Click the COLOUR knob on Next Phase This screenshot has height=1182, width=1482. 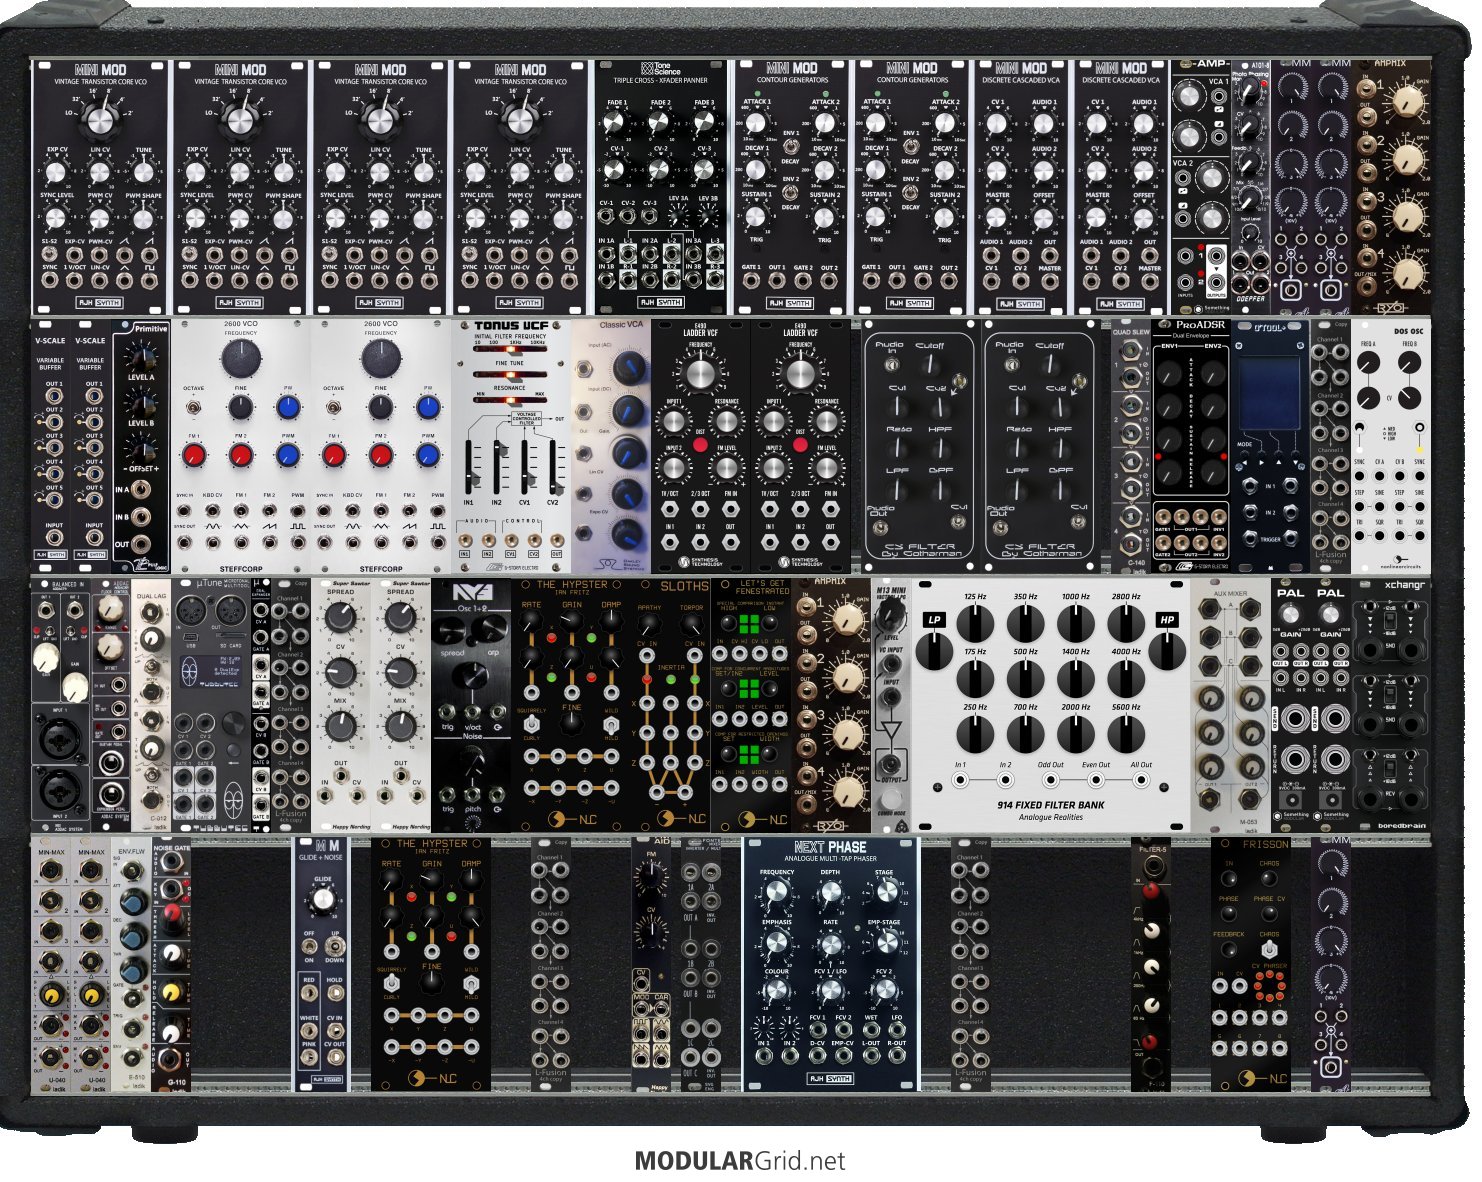(777, 992)
